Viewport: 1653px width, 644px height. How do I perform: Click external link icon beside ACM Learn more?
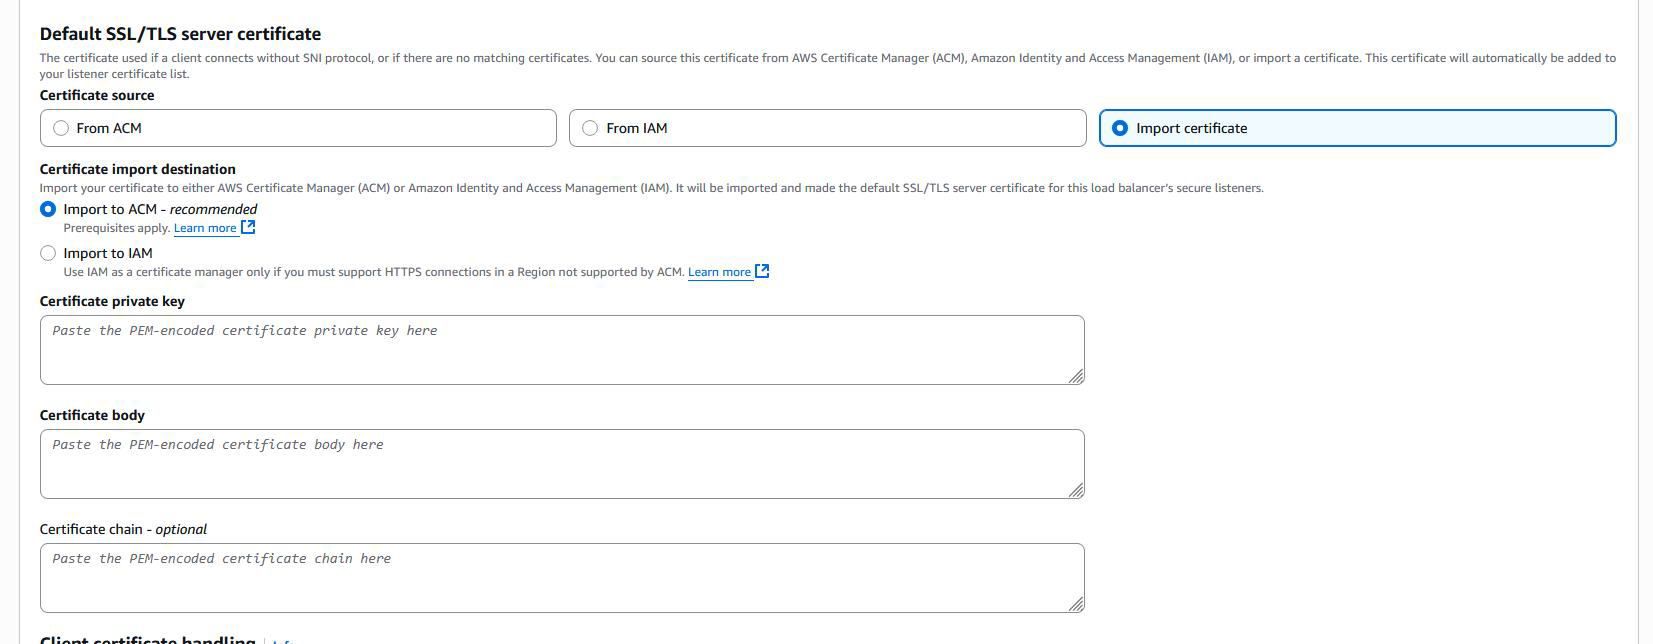click(249, 227)
